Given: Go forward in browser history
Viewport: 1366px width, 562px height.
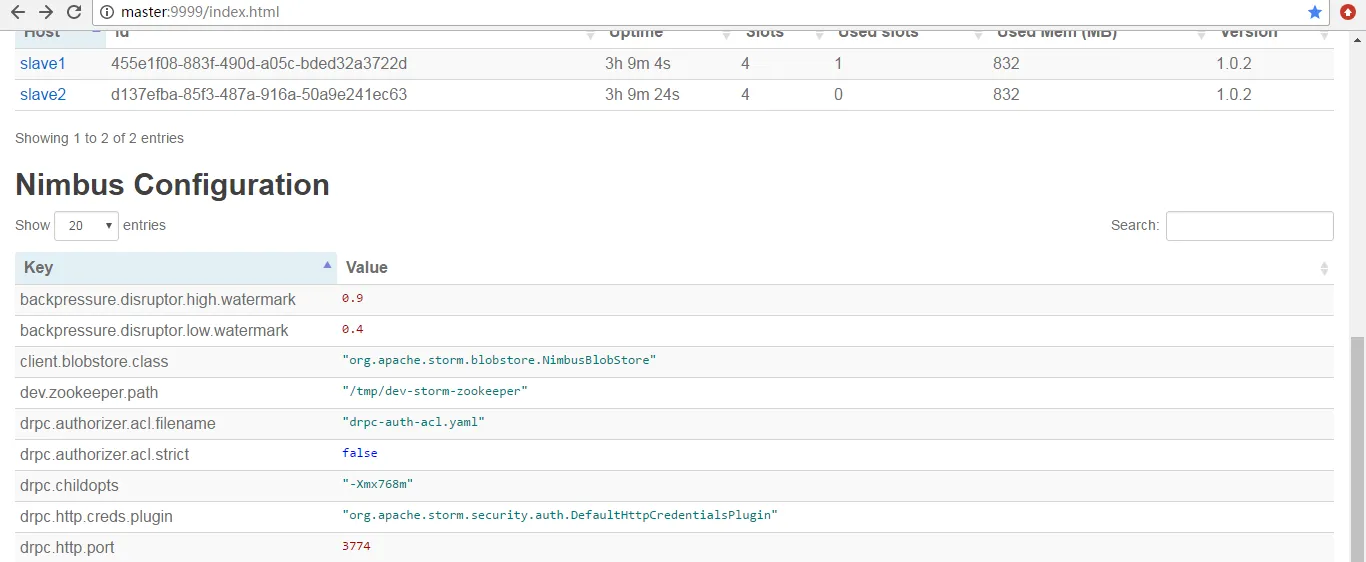Looking at the screenshot, I should 46,13.
